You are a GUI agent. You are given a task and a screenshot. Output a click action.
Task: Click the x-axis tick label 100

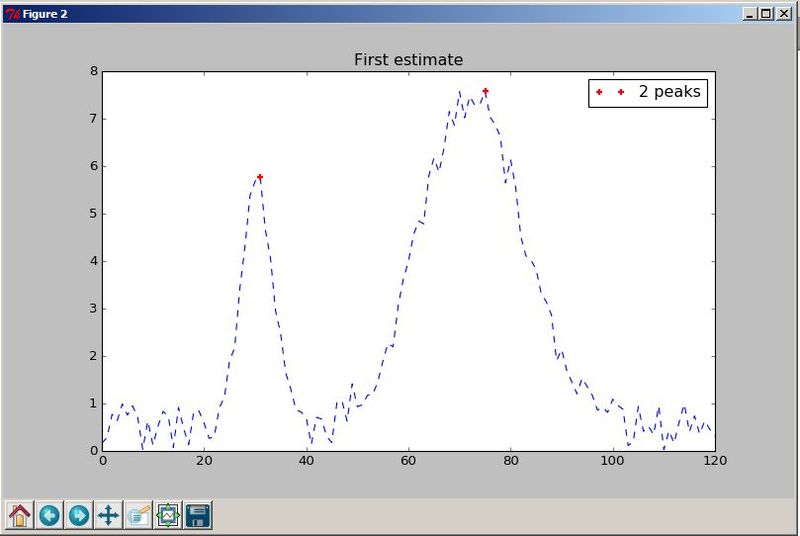click(612, 461)
